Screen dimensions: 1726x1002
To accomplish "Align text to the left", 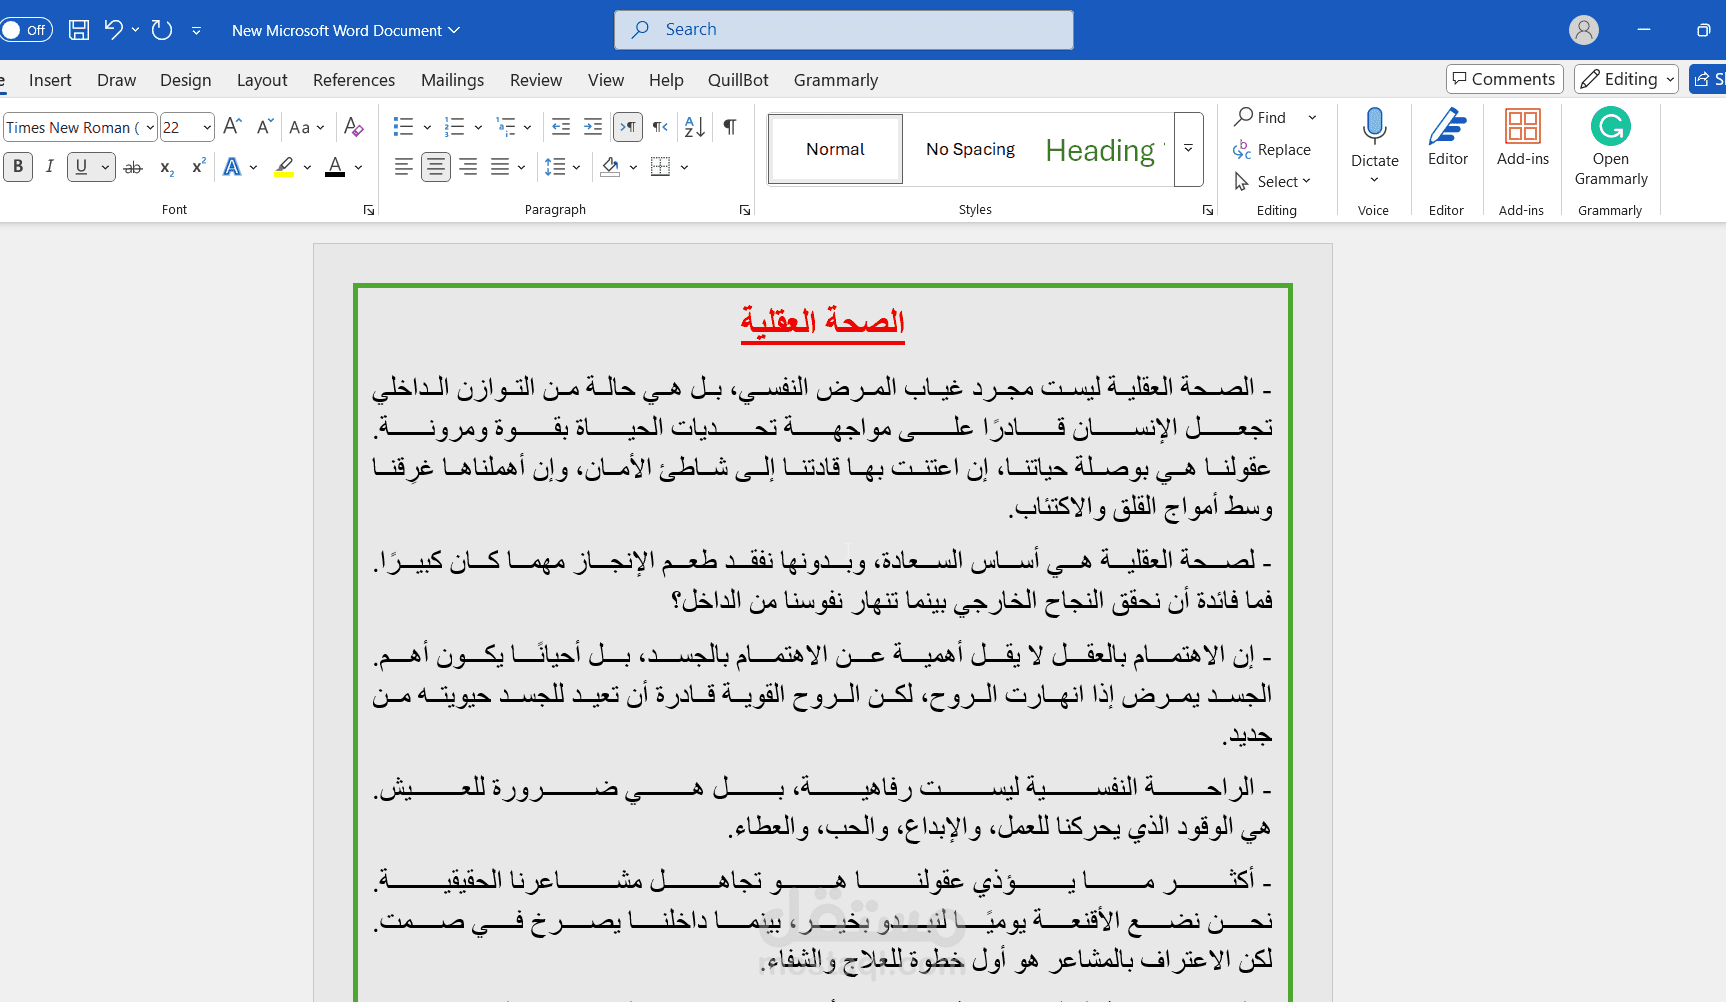I will point(404,167).
